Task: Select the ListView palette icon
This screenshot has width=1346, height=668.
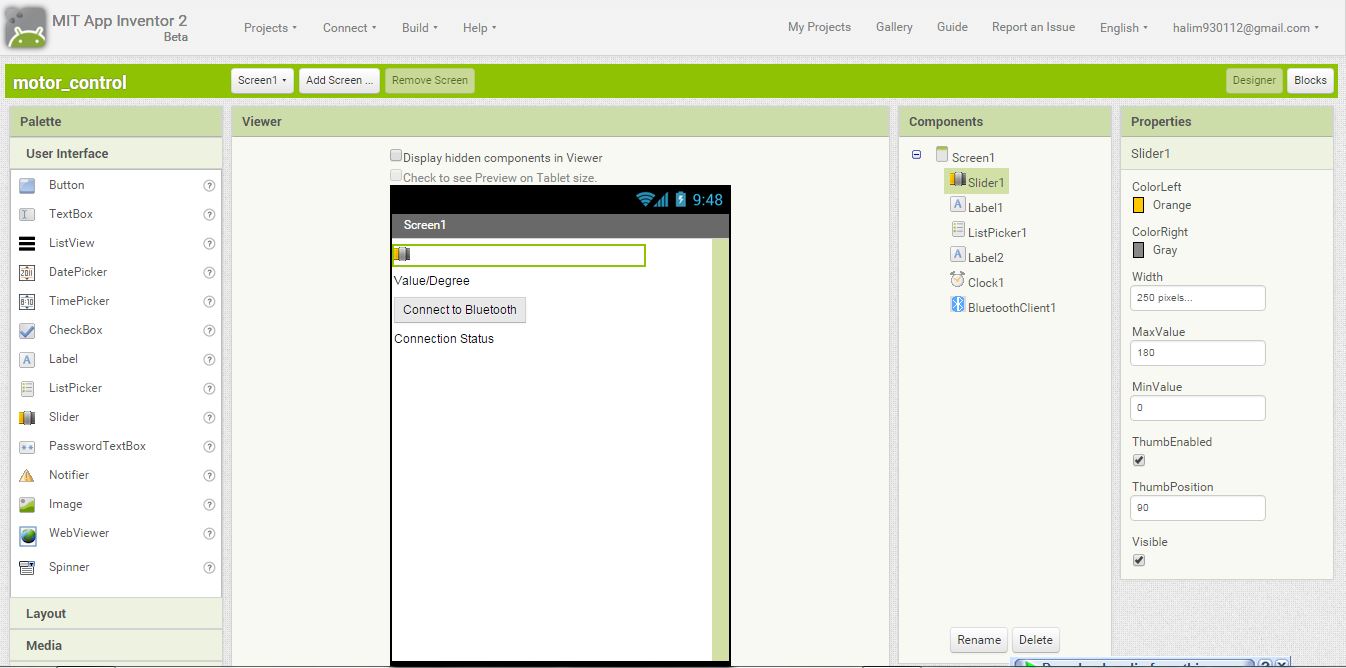Action: [28, 243]
